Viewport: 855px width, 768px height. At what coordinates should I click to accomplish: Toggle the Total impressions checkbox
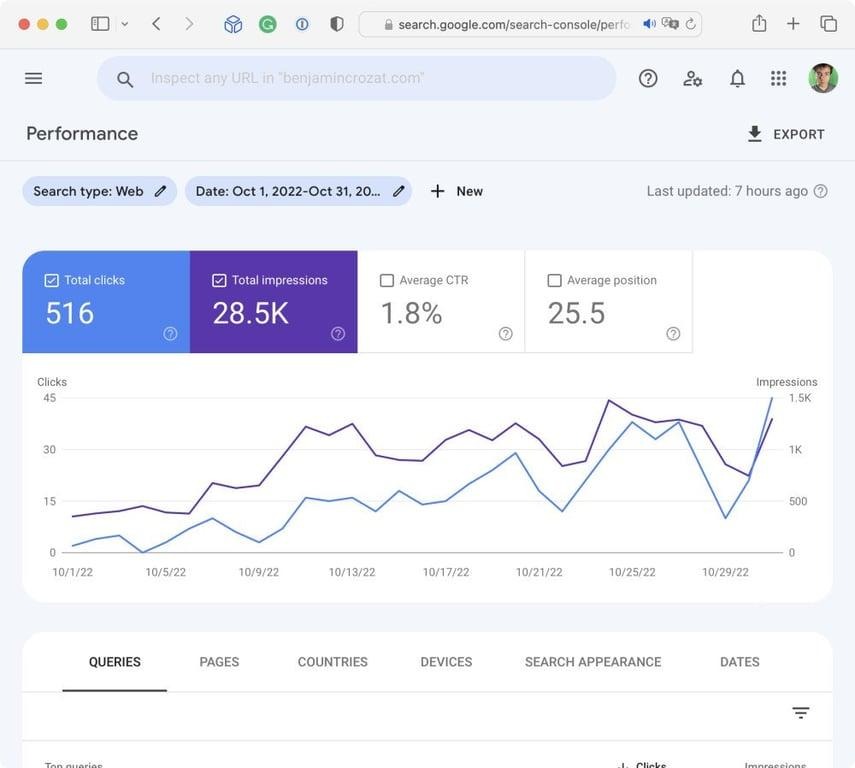(x=219, y=280)
